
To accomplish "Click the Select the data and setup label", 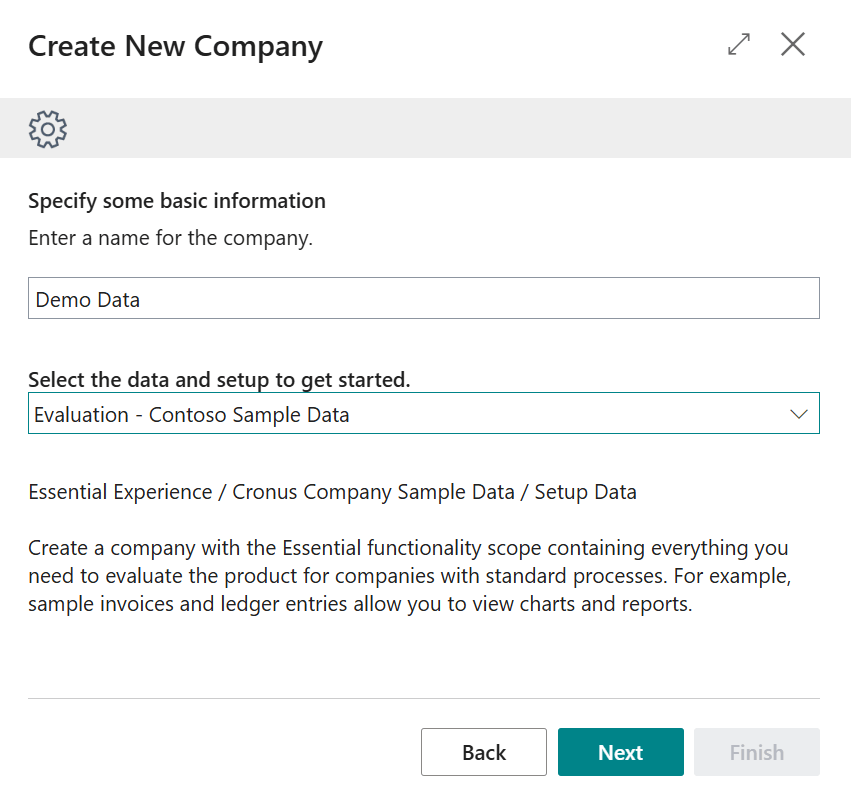I will (x=219, y=380).
